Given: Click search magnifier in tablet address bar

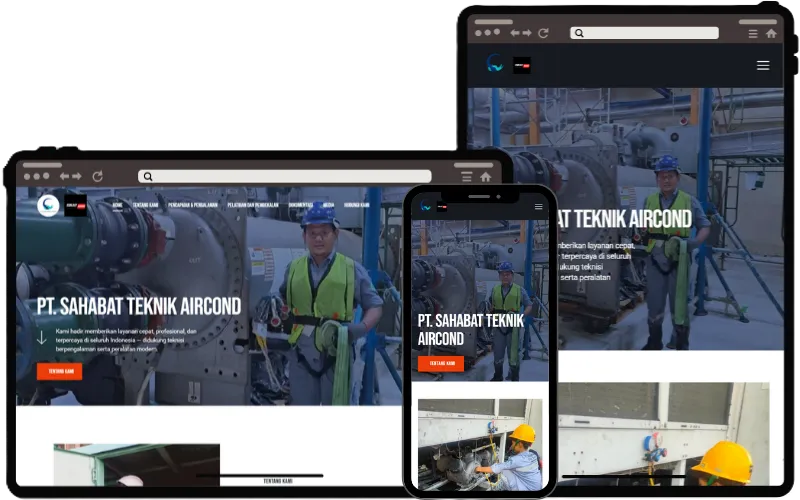Looking at the screenshot, I should coord(579,33).
